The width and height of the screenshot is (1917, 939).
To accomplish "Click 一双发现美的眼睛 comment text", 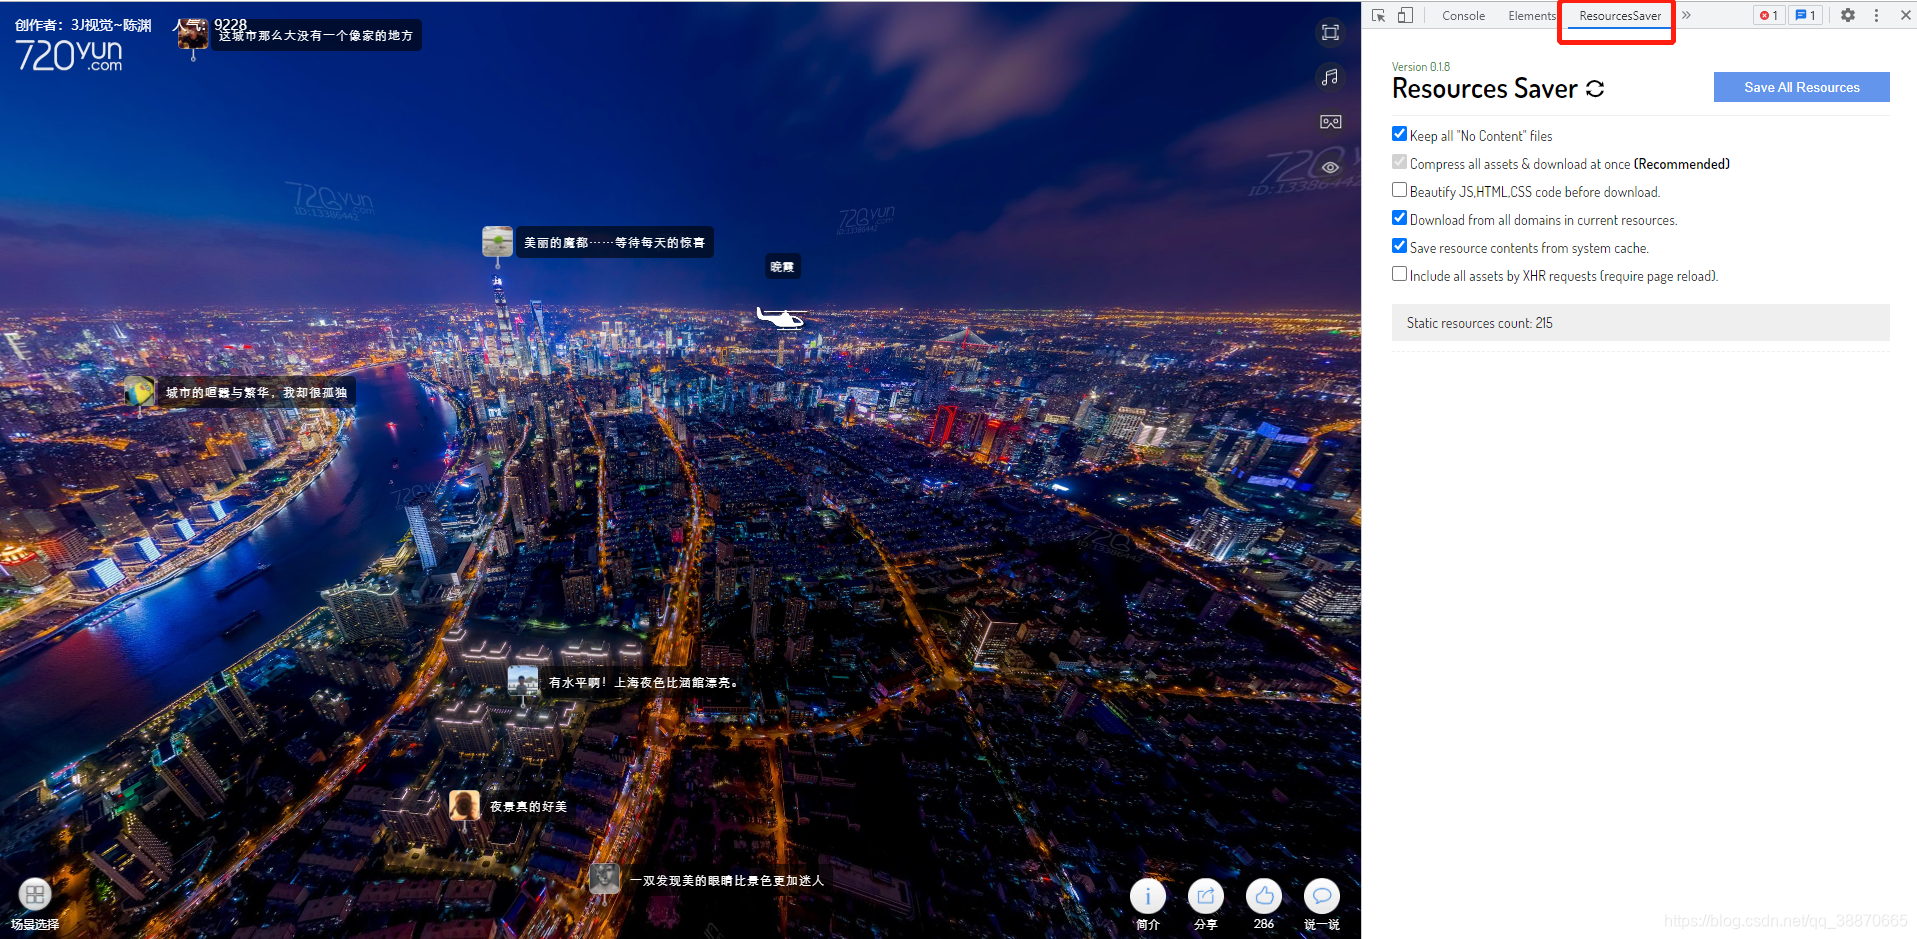I will tap(727, 880).
